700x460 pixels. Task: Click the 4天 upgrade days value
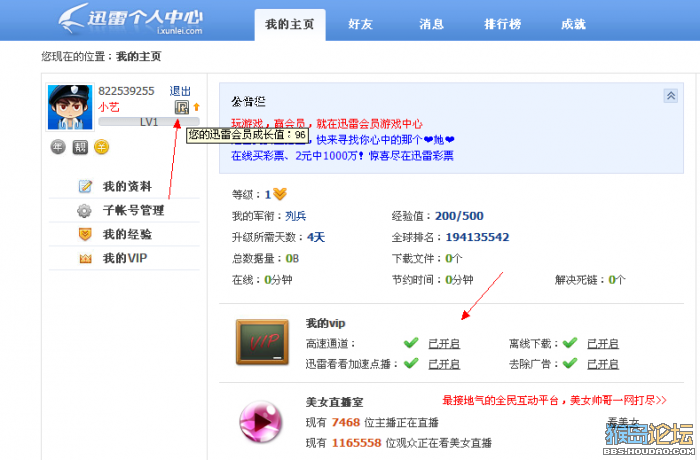(x=316, y=237)
